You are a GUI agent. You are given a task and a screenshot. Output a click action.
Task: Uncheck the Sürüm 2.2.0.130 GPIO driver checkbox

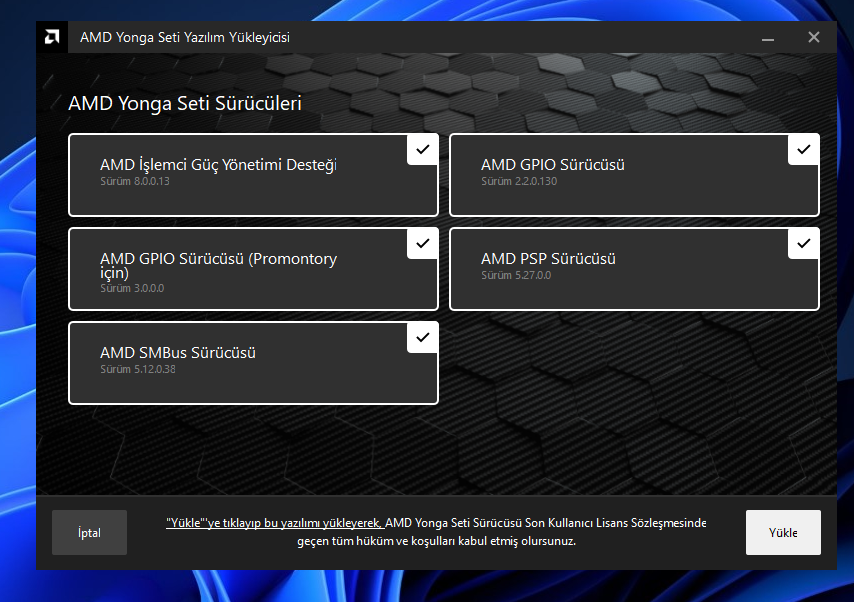pyautogui.click(x=803, y=149)
